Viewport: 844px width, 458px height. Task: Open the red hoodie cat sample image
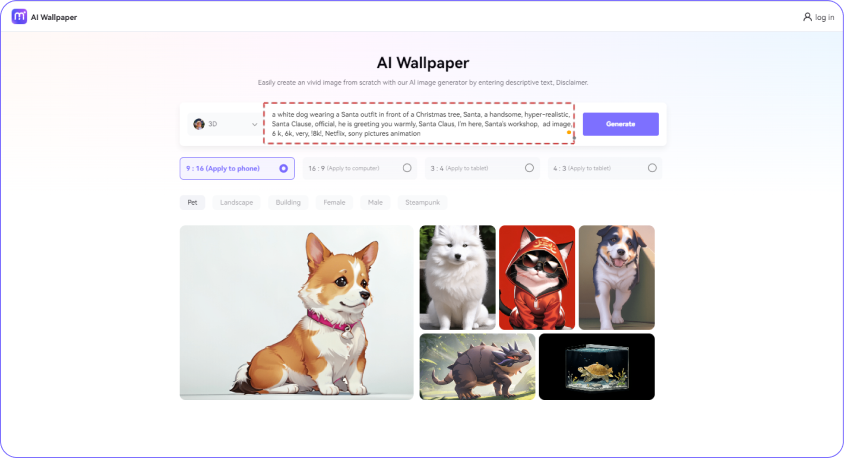point(537,278)
